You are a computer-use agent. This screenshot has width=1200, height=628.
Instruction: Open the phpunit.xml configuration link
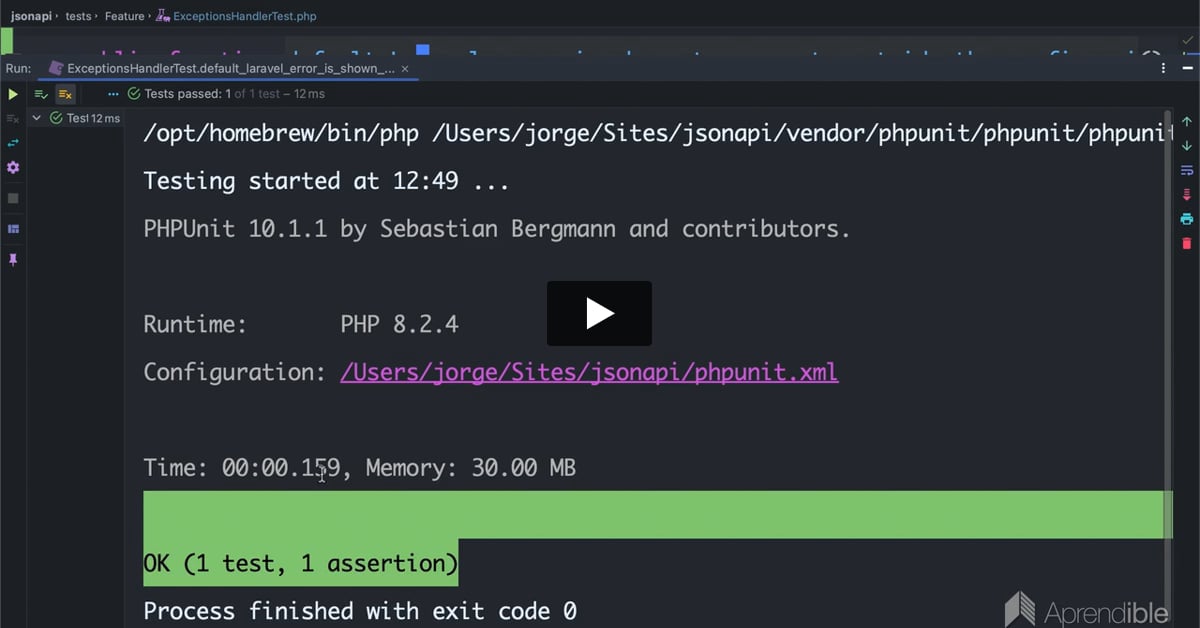click(589, 372)
